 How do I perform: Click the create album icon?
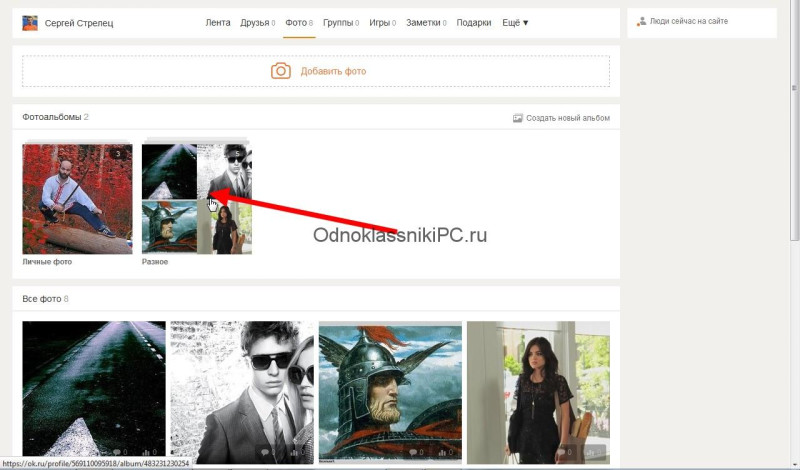click(517, 118)
